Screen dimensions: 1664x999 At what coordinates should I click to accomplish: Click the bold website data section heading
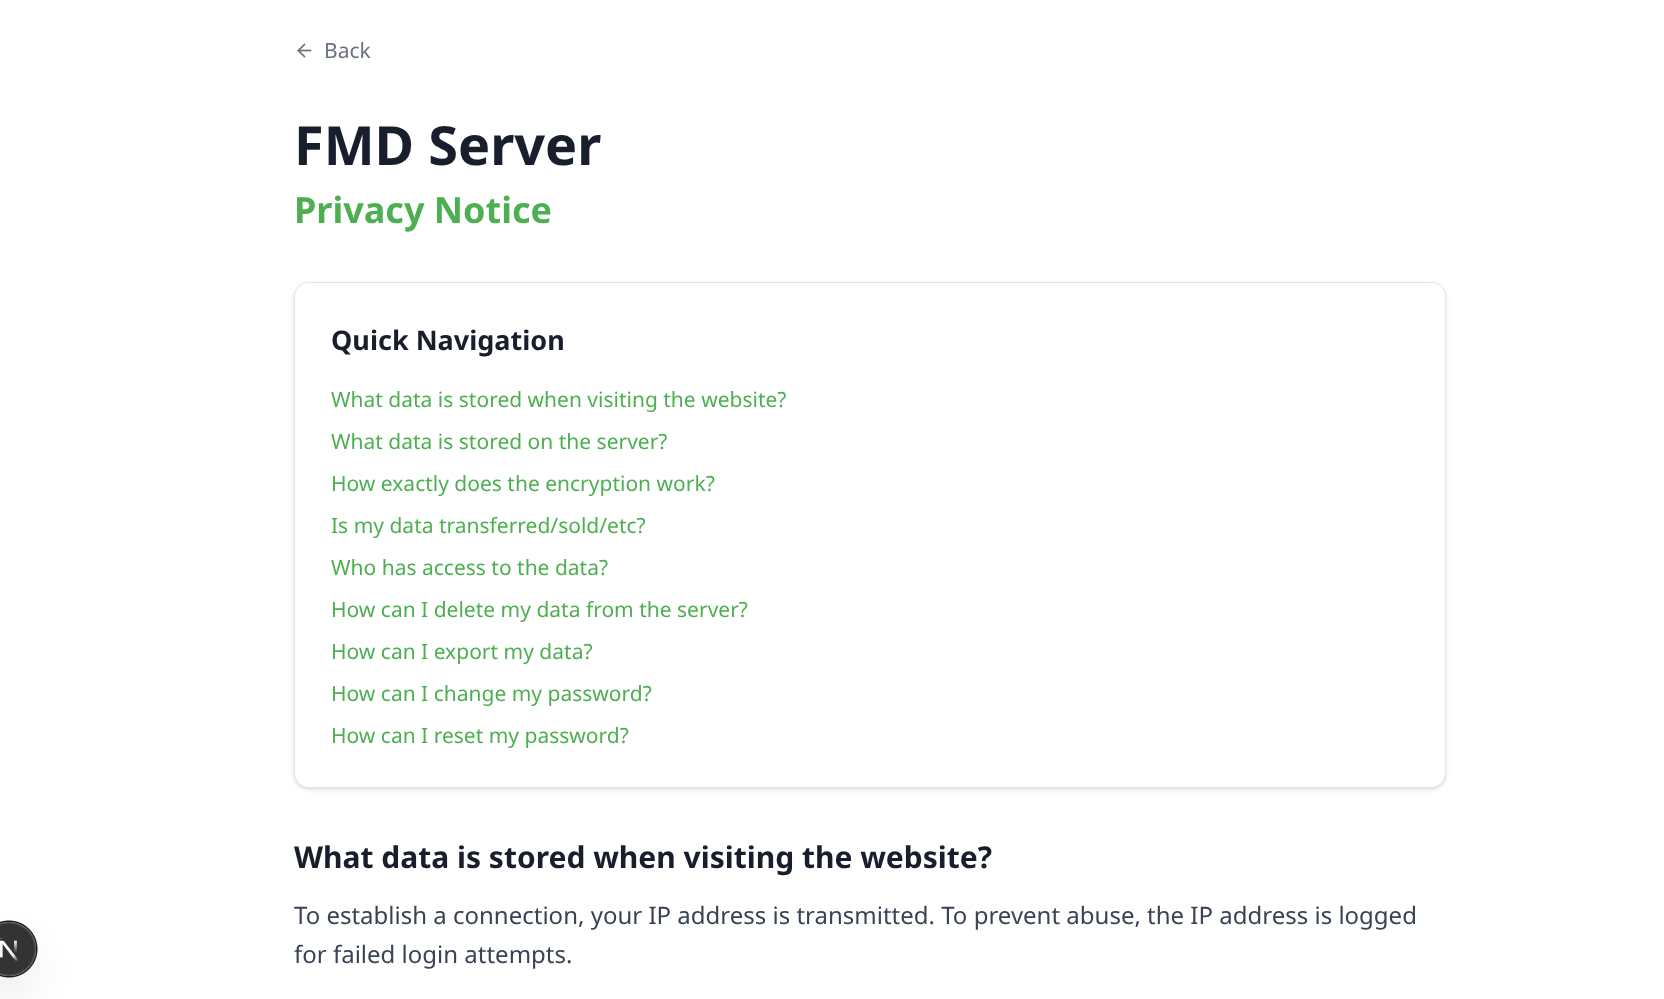[x=642, y=858]
